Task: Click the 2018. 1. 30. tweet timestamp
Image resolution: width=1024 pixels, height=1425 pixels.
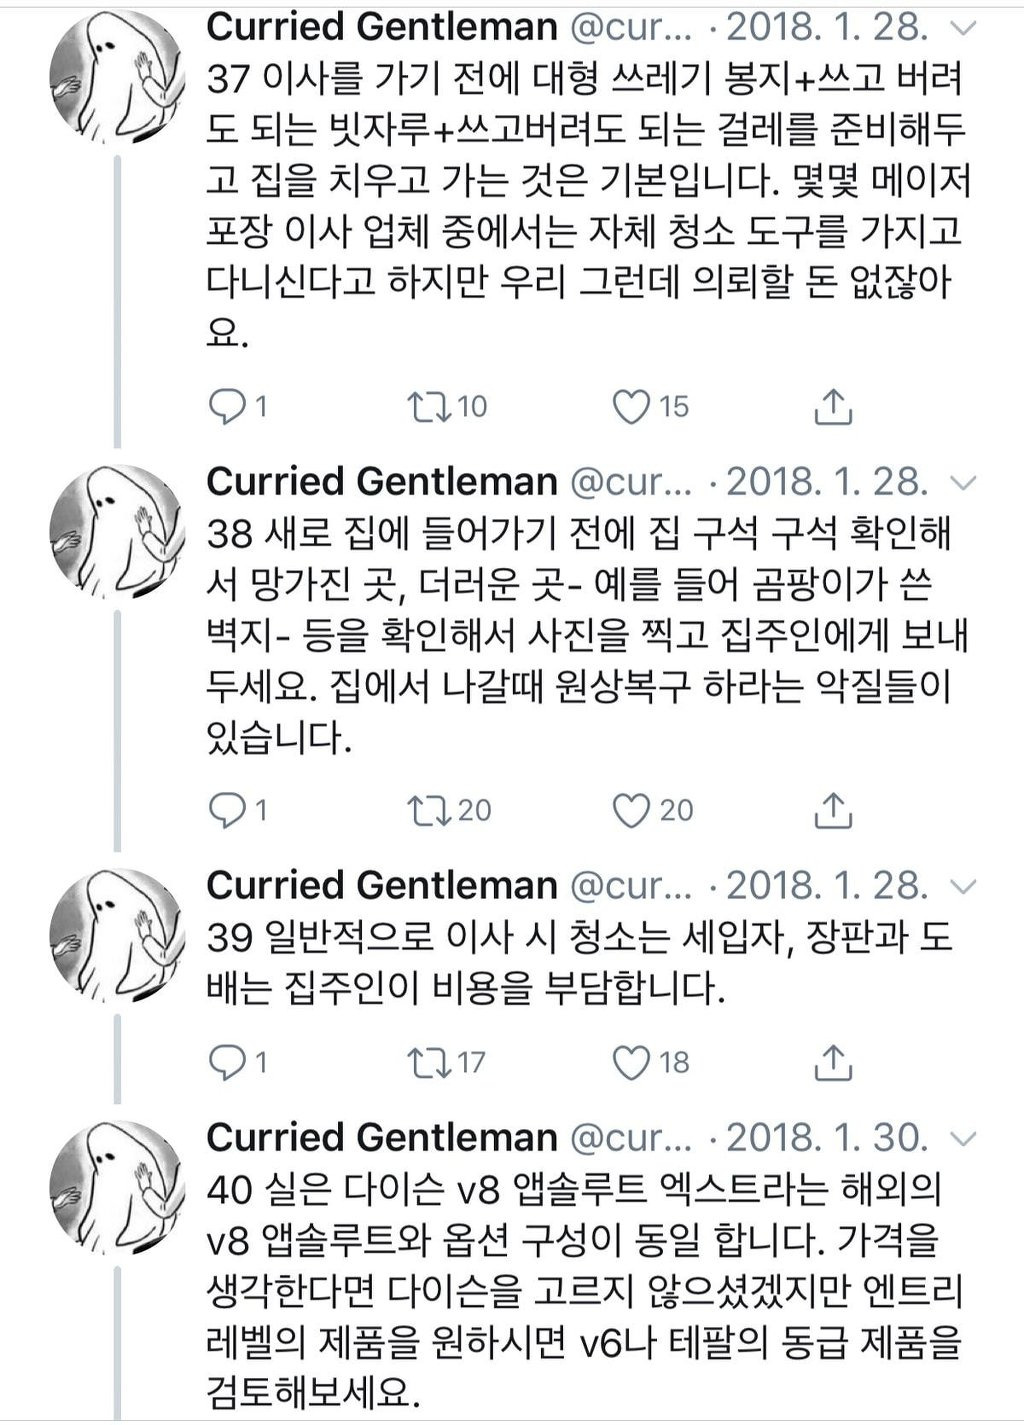Action: 826,1138
